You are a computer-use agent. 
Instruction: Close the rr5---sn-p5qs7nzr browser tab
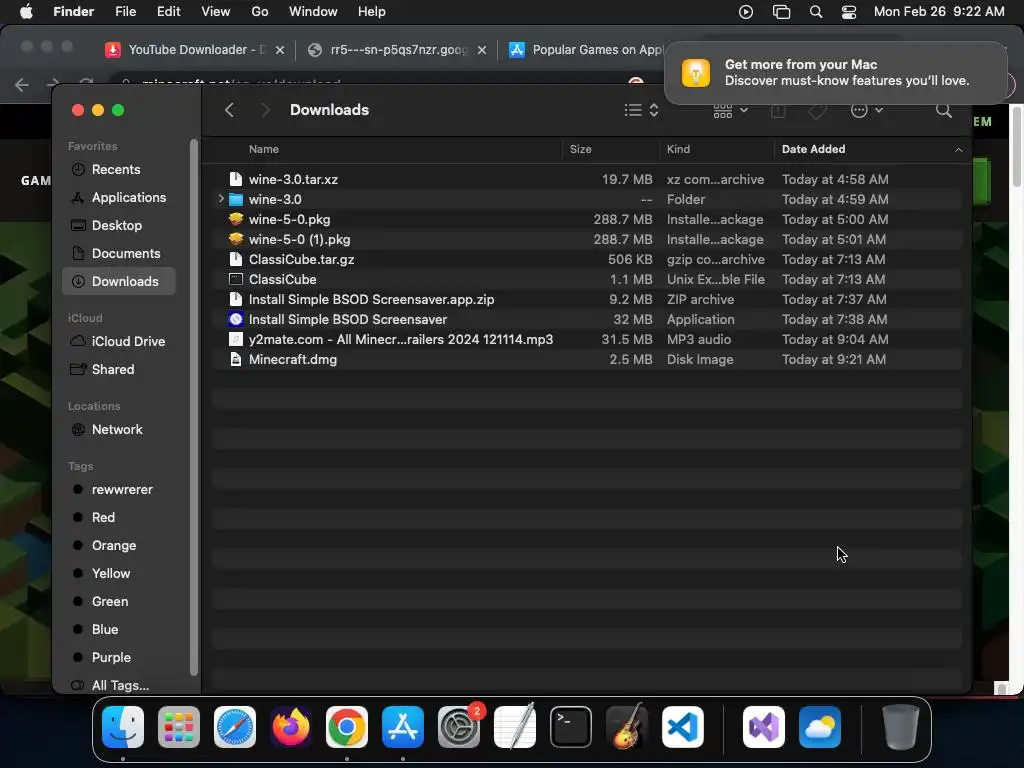point(481,50)
